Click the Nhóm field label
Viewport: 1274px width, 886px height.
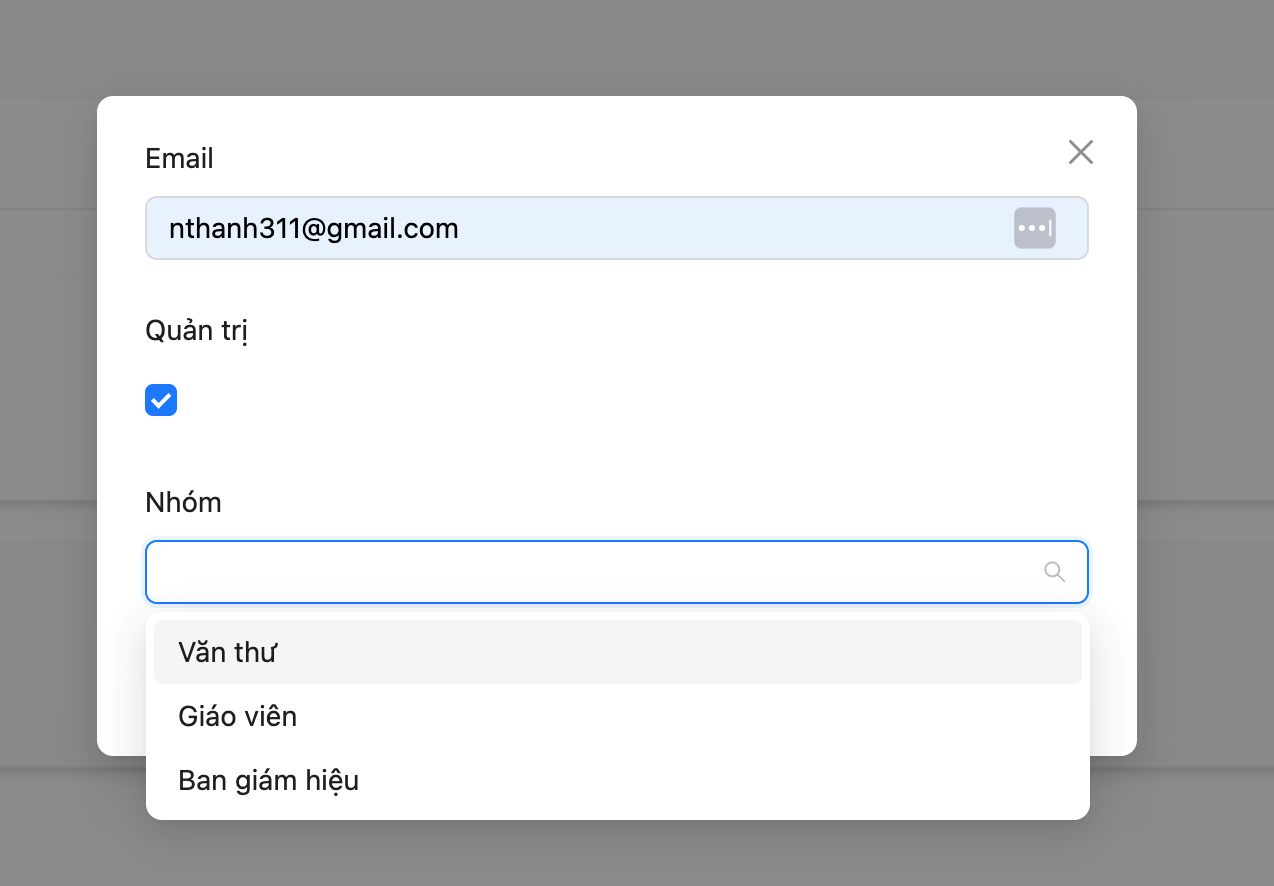[183, 502]
